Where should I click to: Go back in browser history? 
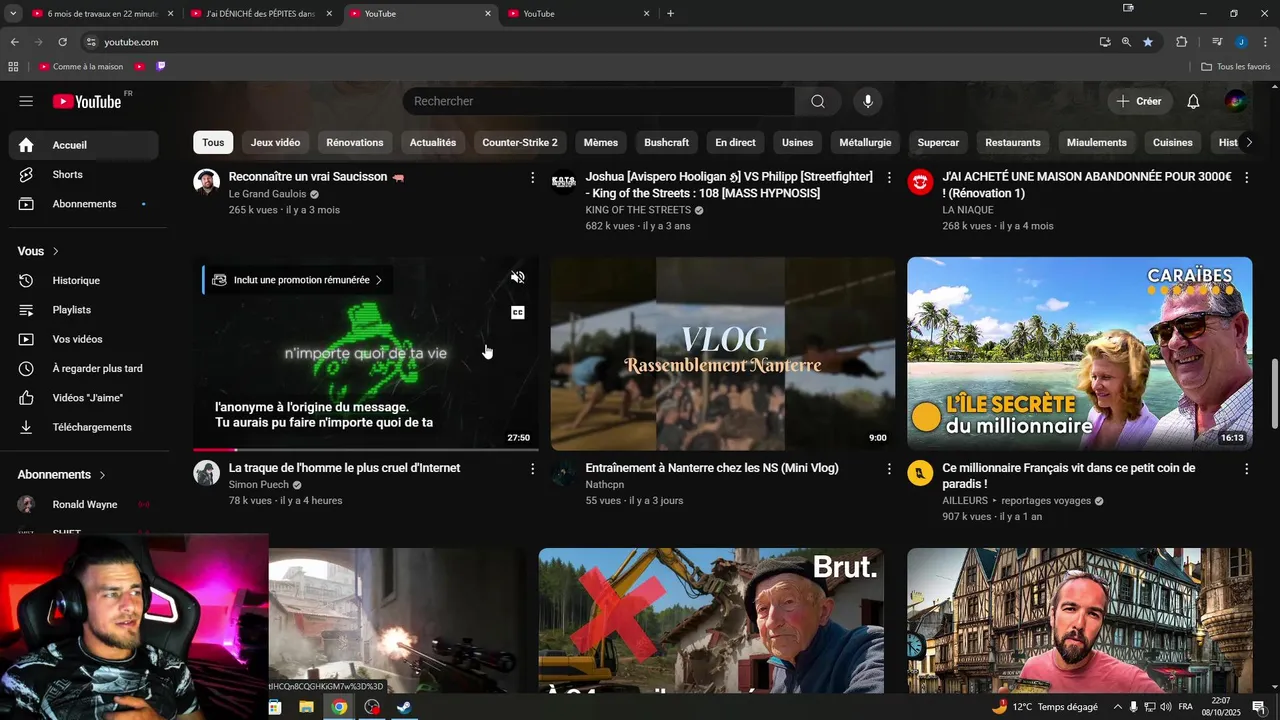(x=14, y=42)
